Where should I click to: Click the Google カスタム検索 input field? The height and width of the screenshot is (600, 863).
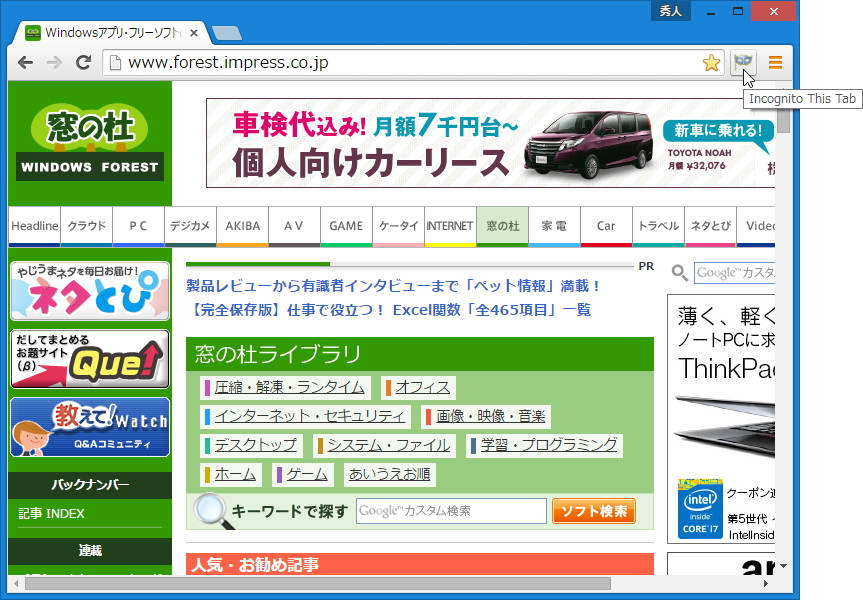point(452,510)
